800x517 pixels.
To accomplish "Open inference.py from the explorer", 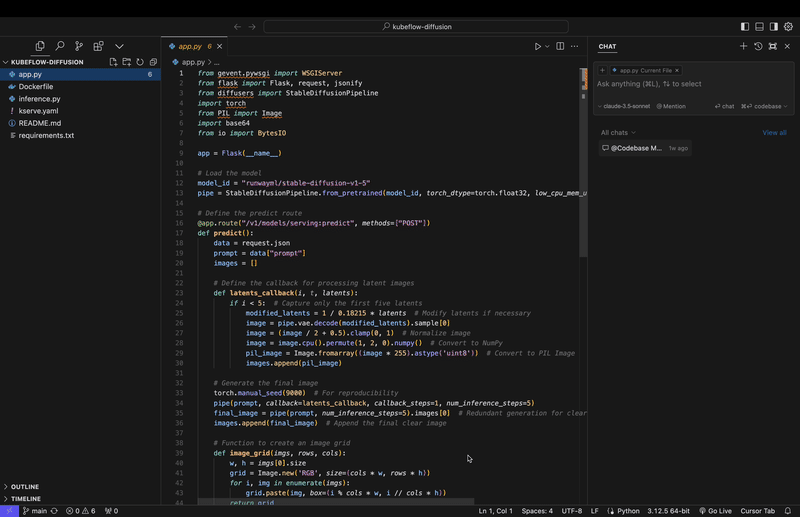I will tap(80, 99).
